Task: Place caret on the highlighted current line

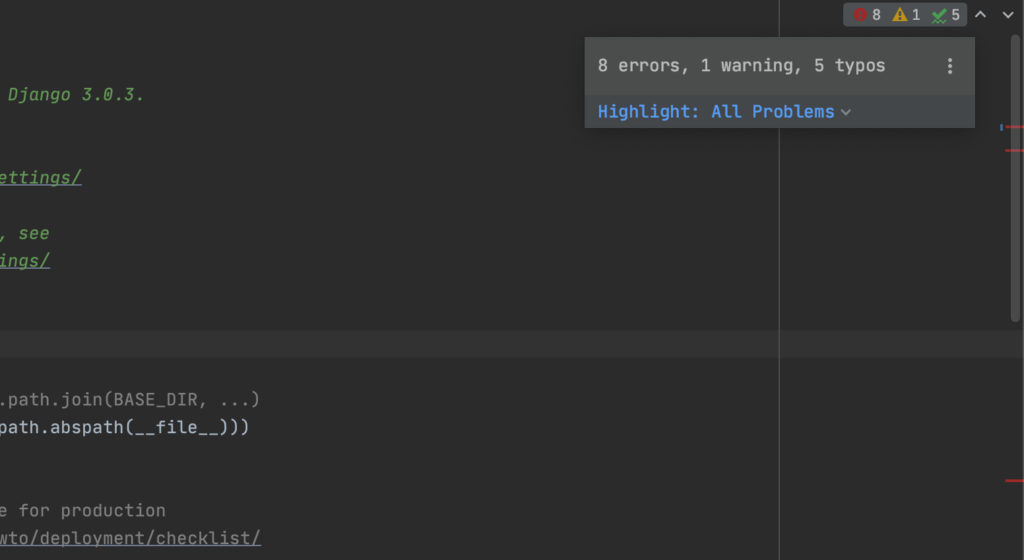Action: click(x=512, y=344)
